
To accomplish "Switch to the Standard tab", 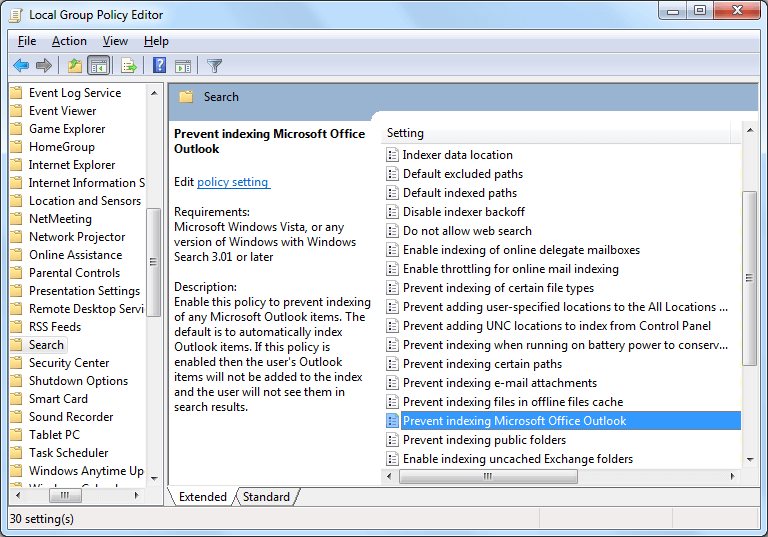I will click(x=266, y=497).
